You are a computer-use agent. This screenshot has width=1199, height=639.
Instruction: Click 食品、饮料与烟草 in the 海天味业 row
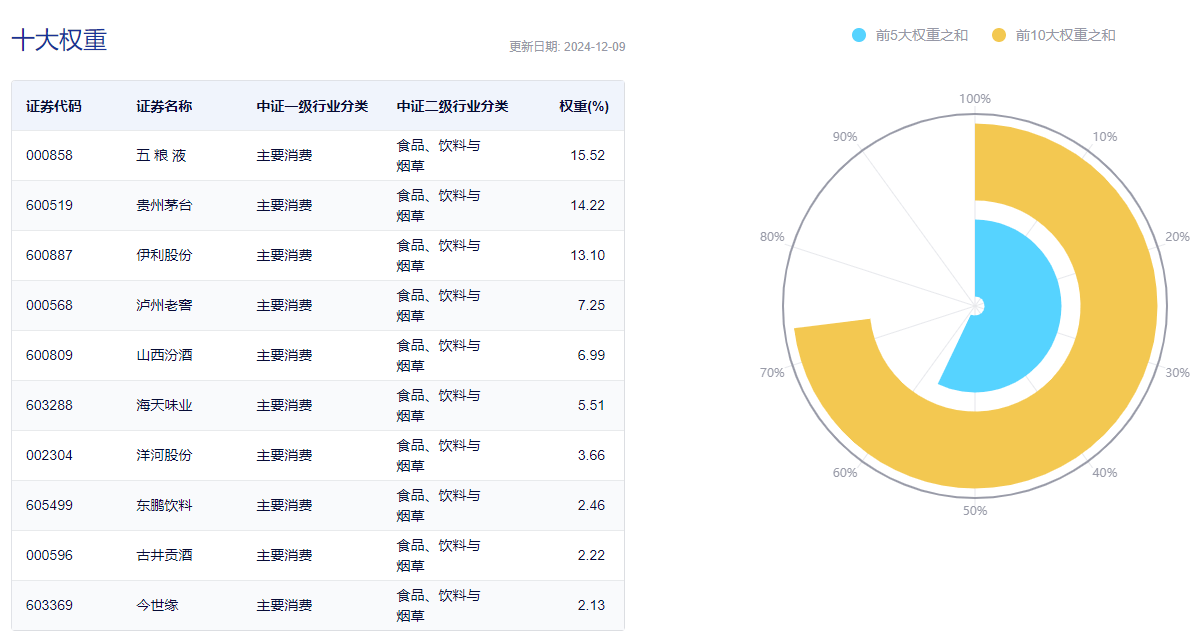click(x=438, y=405)
